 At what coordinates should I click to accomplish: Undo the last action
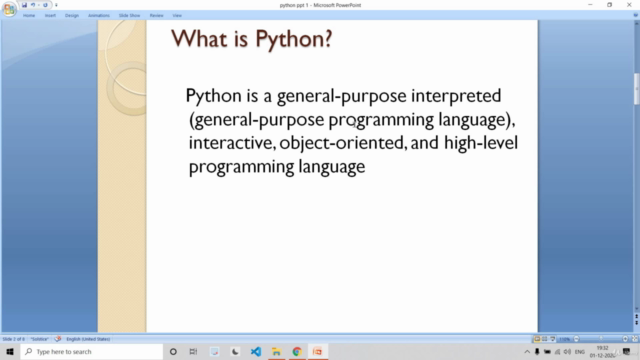point(33,5)
